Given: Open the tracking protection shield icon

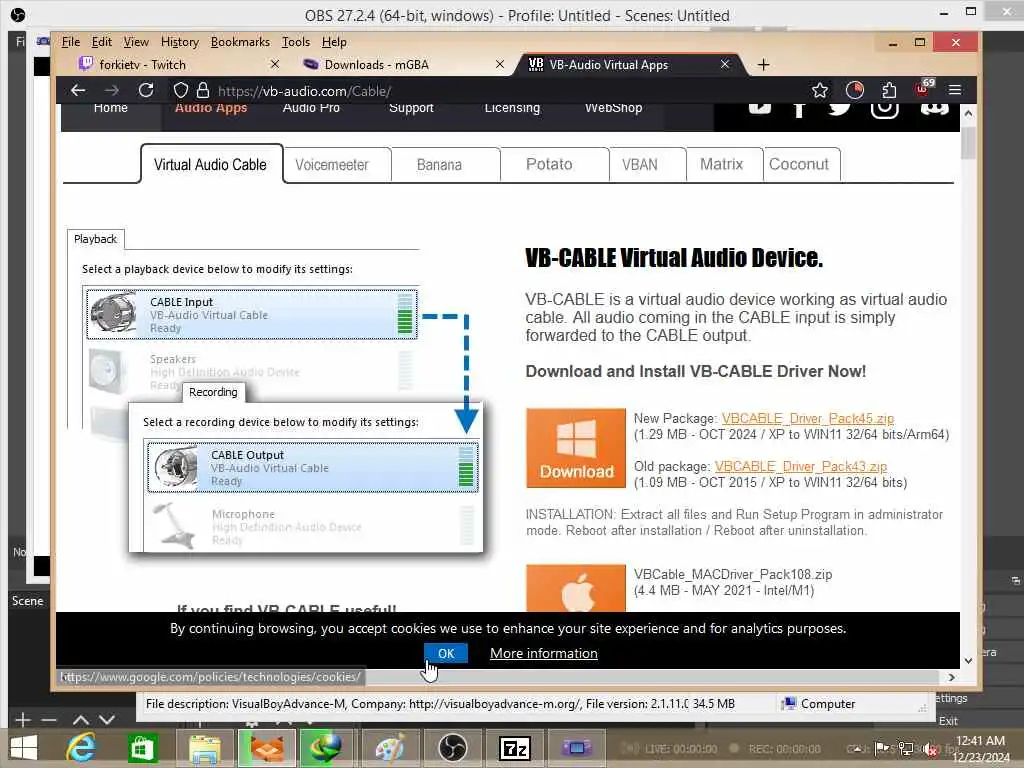Looking at the screenshot, I should pos(181,90).
